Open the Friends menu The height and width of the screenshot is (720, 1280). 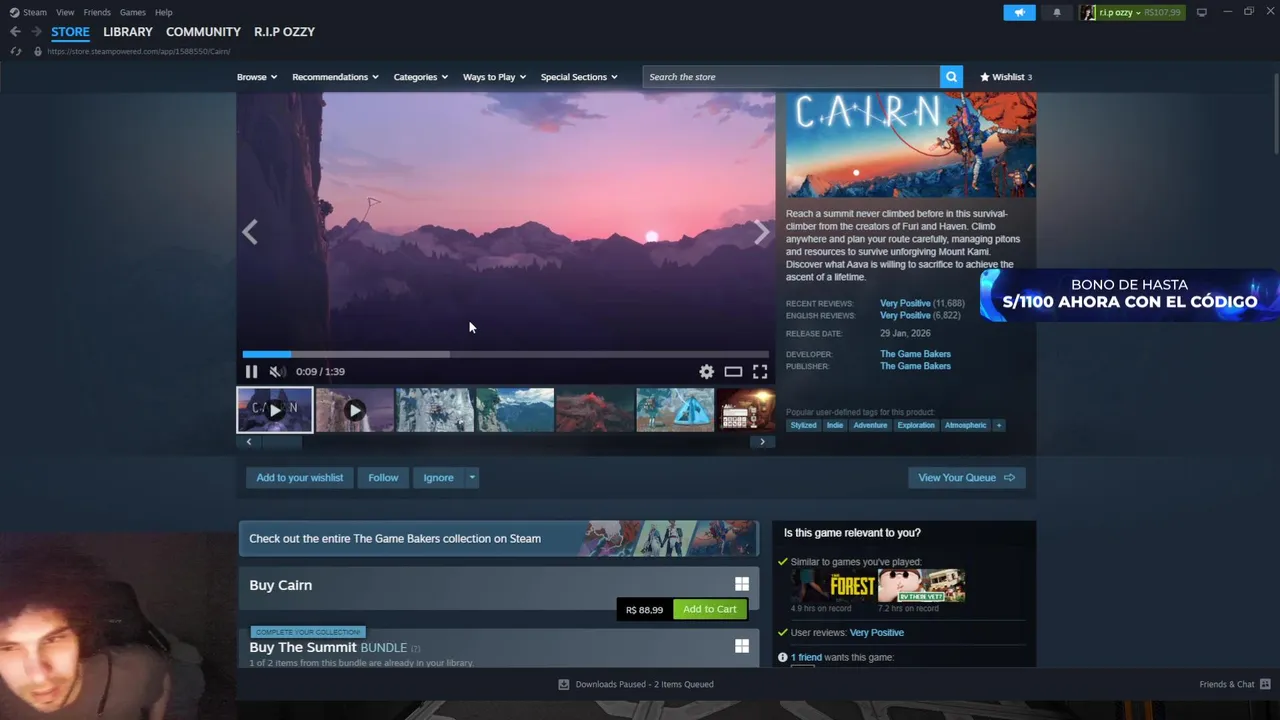pos(97,12)
